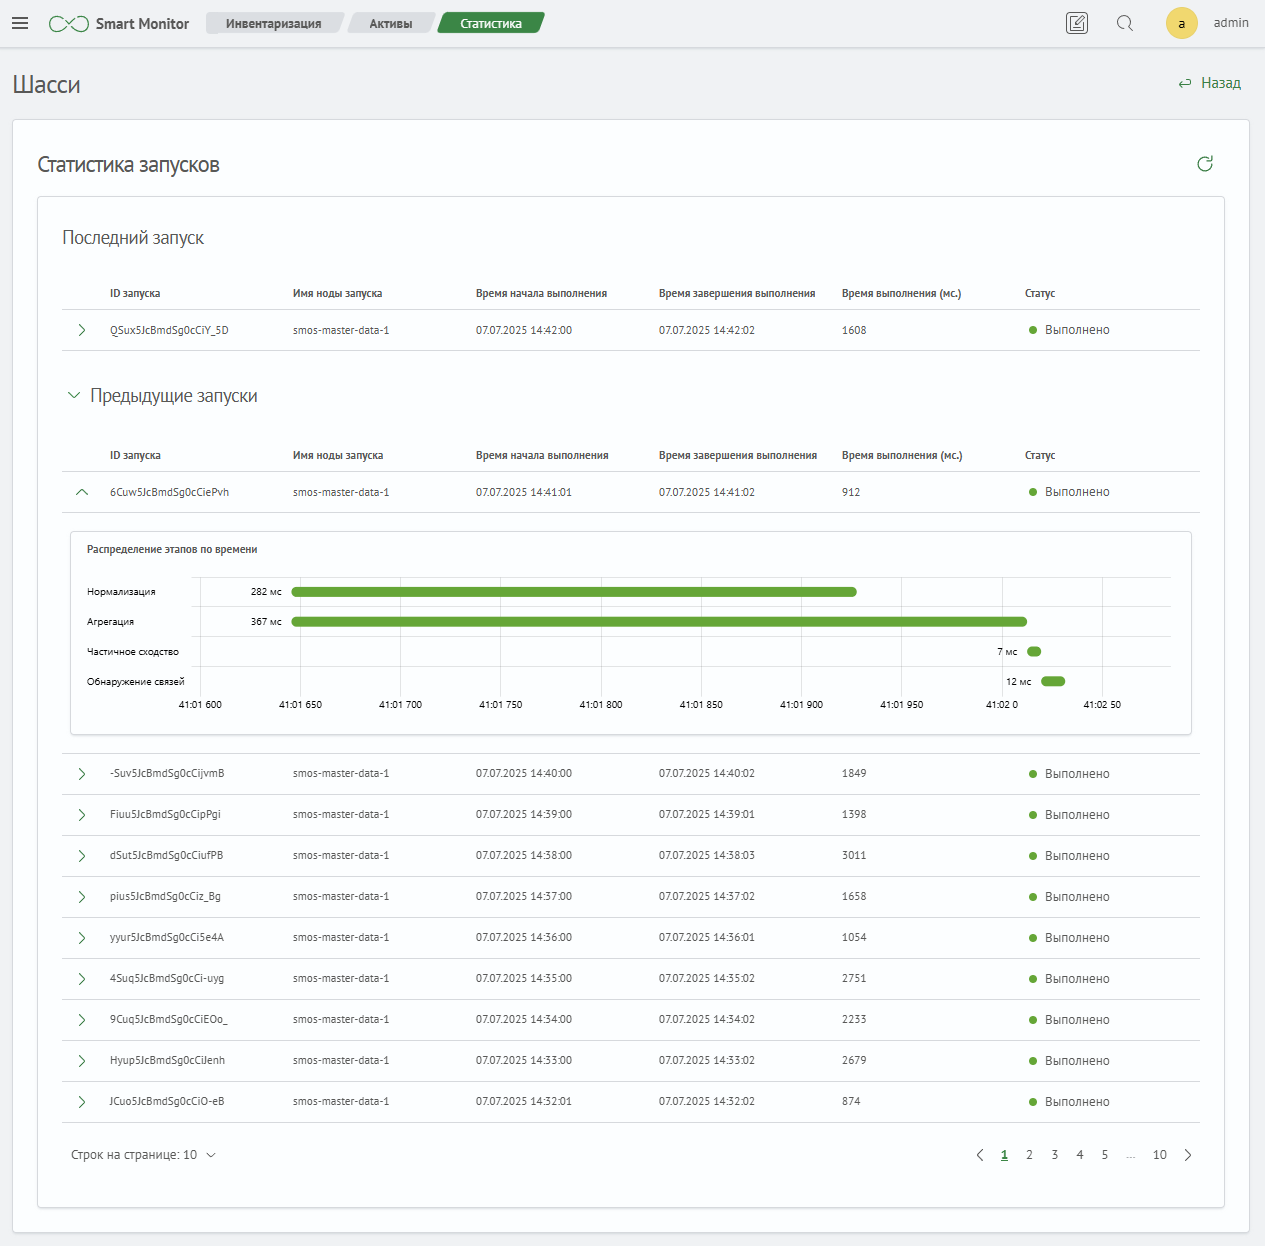Image resolution: width=1265 pixels, height=1246 pixels.
Task: Go to pagination page 2
Action: 1029,1155
